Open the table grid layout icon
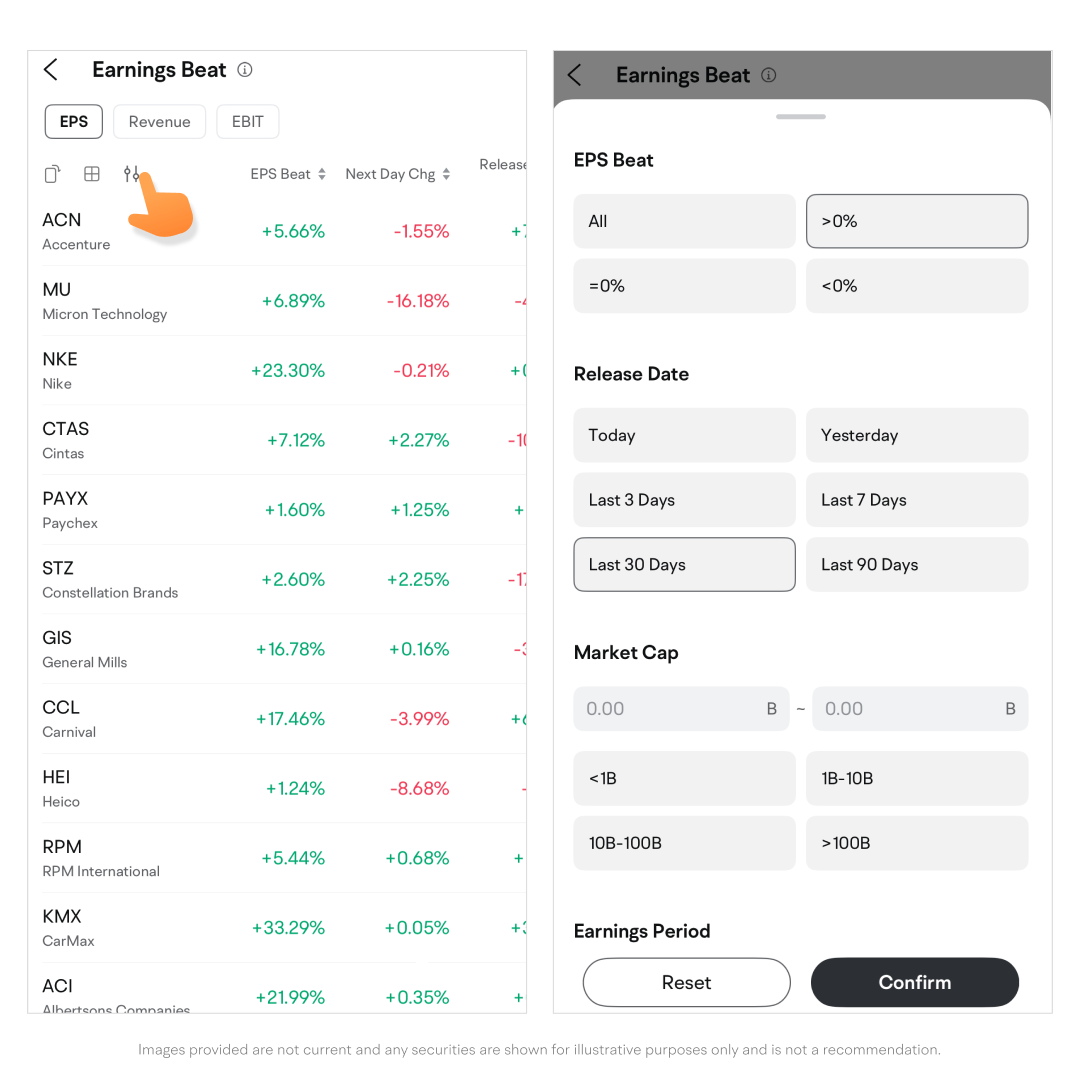The height and width of the screenshot is (1081, 1080). point(92,174)
